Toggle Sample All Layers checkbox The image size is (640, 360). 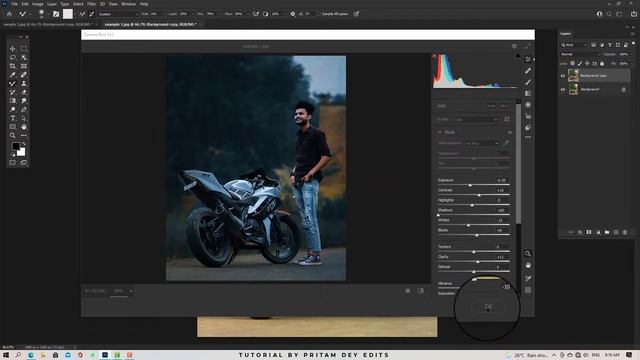[319, 14]
